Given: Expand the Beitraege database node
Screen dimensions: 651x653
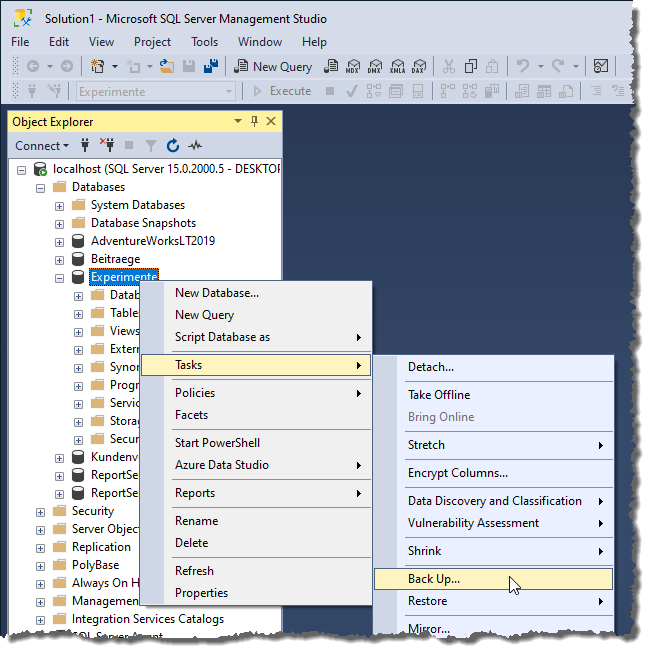Looking at the screenshot, I should pos(60,261).
